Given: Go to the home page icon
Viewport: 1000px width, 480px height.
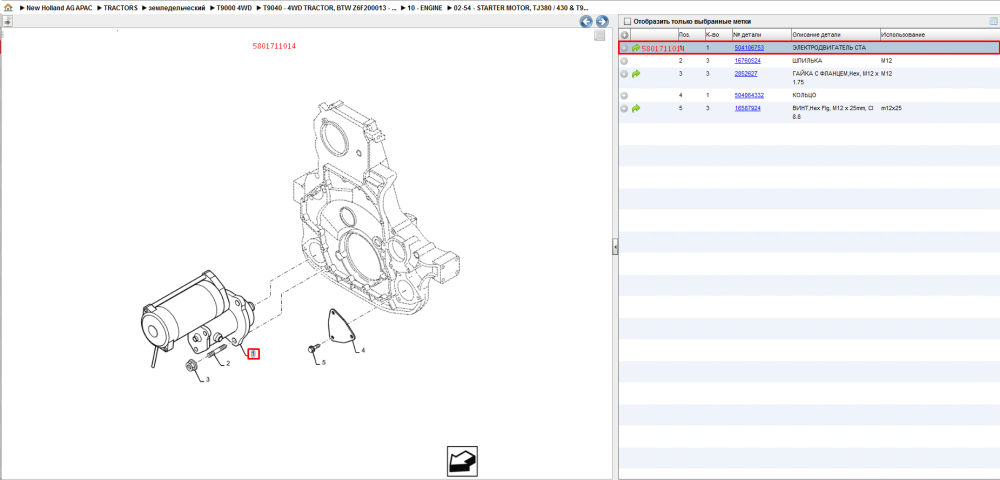Looking at the screenshot, I should (8, 8).
